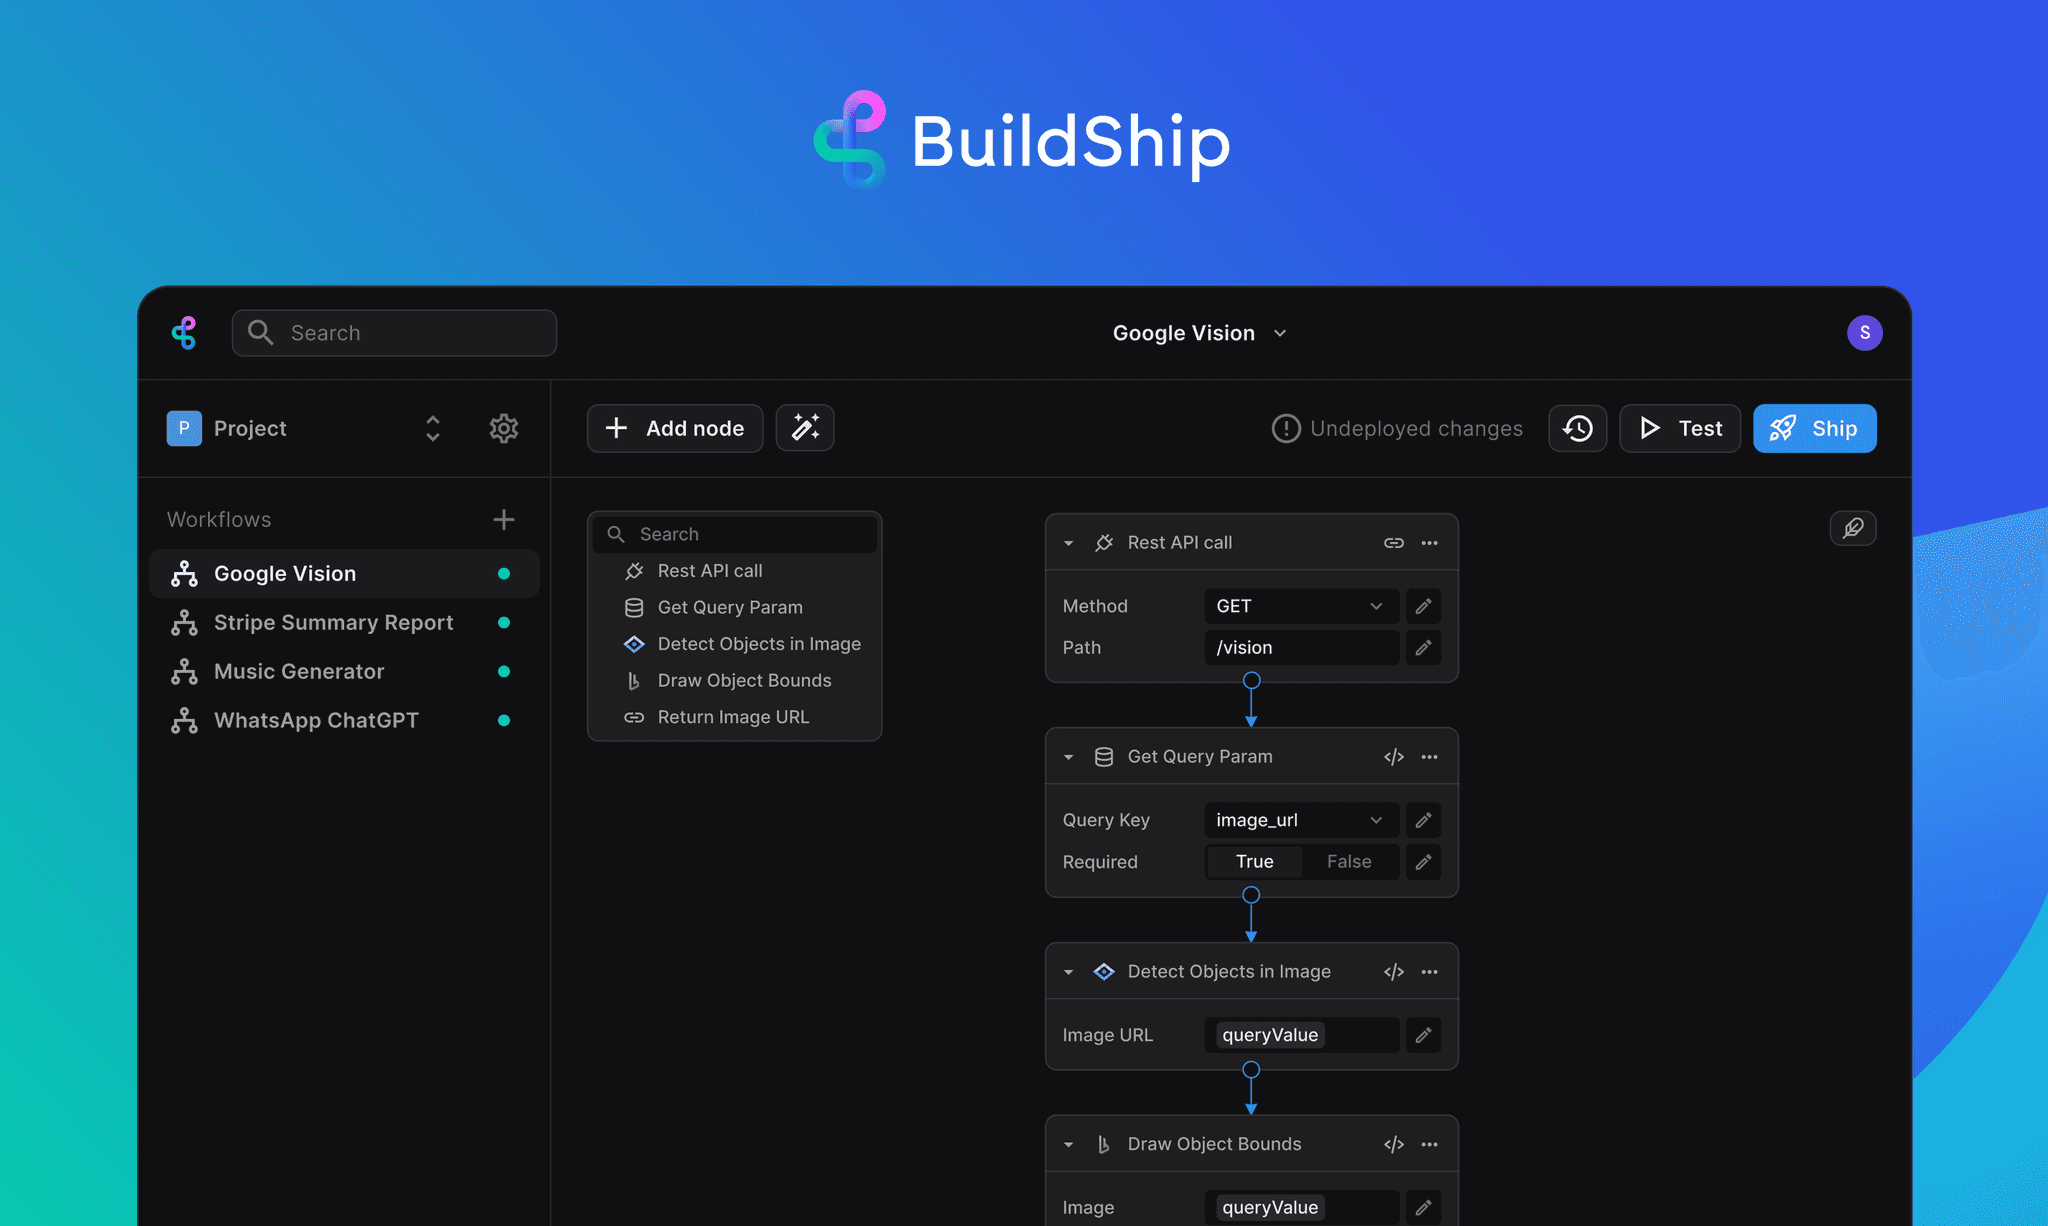2048x1226 pixels.
Task: Click the Test button
Action: pos(1680,428)
